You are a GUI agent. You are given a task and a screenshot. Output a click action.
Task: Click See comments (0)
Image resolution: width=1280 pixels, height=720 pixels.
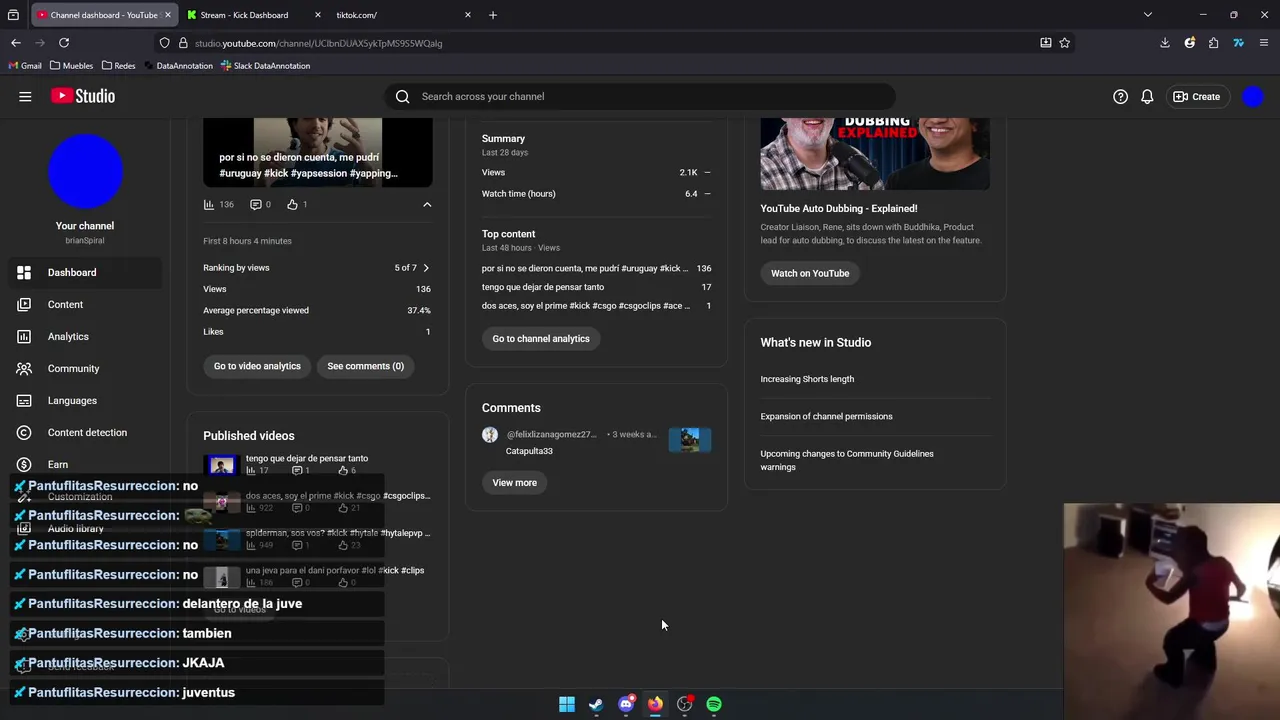coord(366,366)
